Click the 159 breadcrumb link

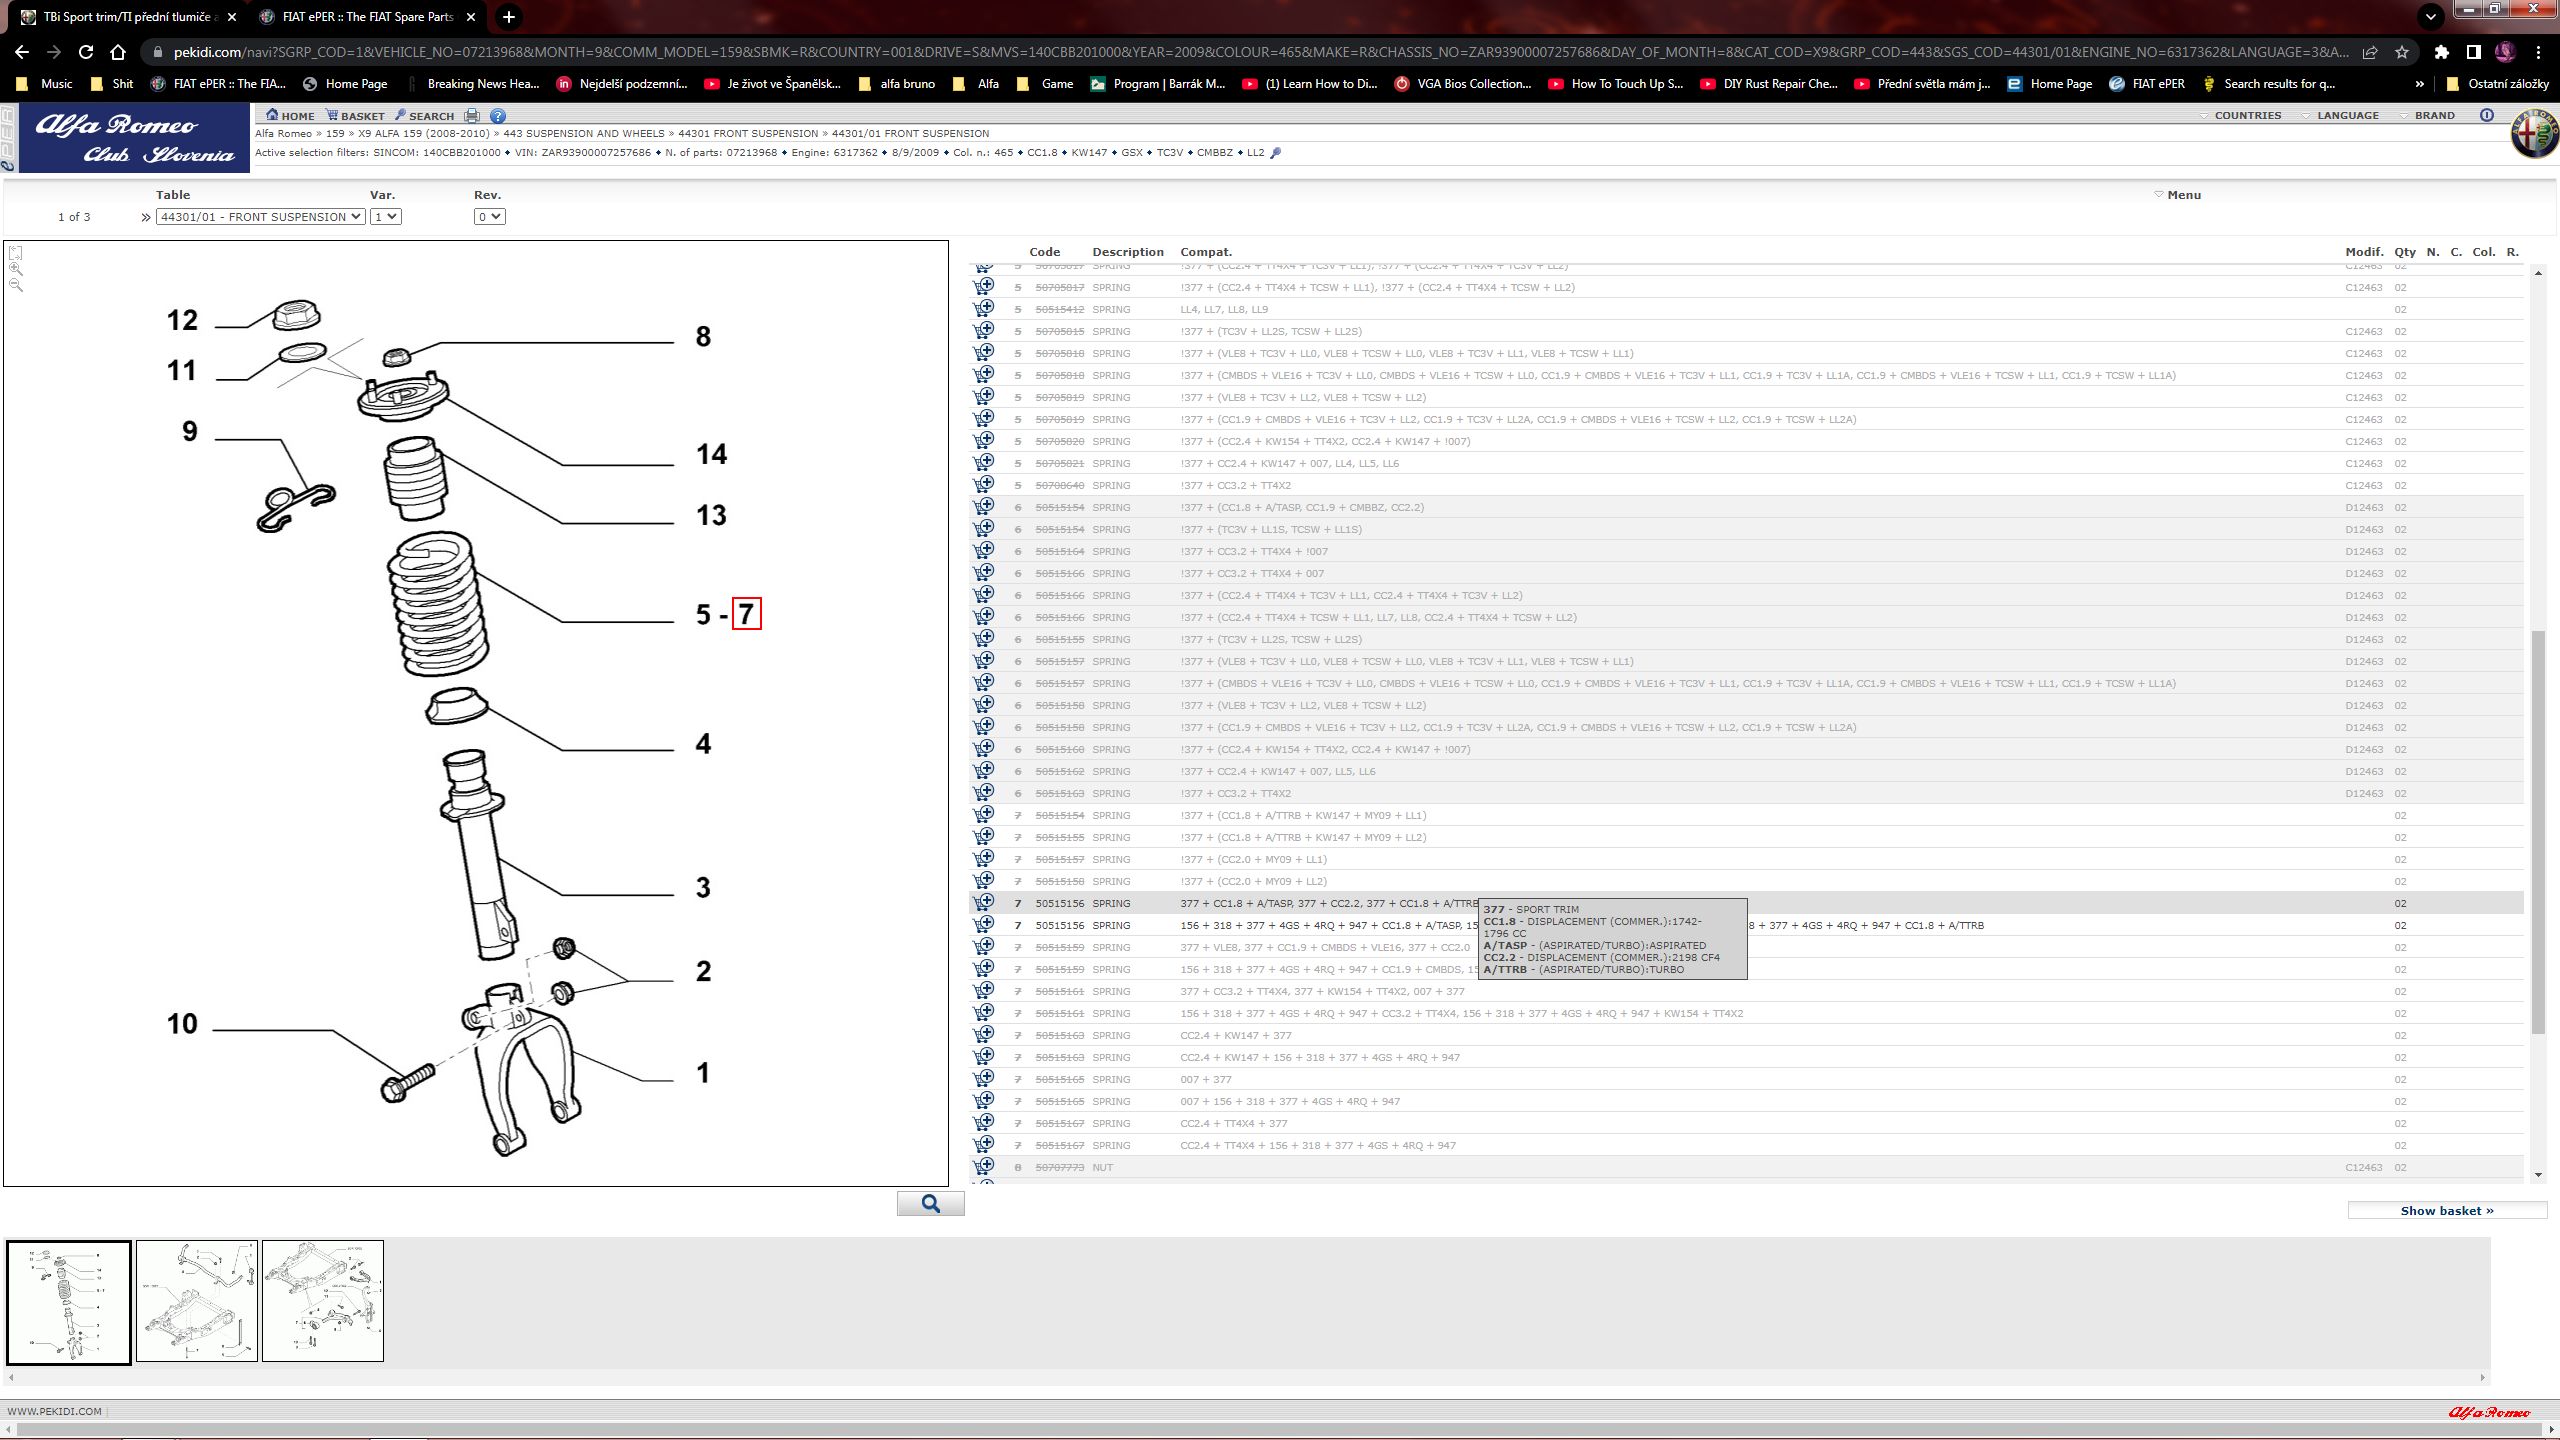(x=335, y=133)
